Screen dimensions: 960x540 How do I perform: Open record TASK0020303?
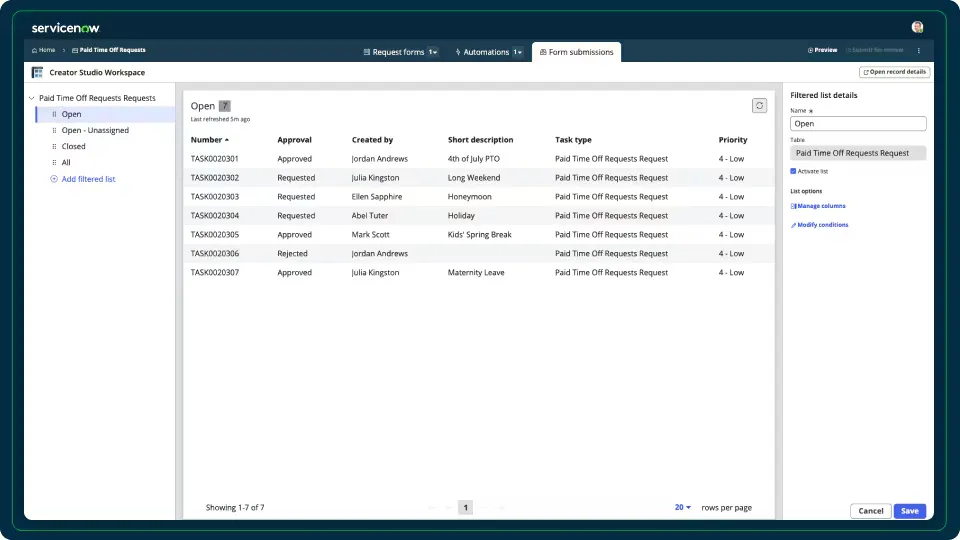(x=214, y=197)
